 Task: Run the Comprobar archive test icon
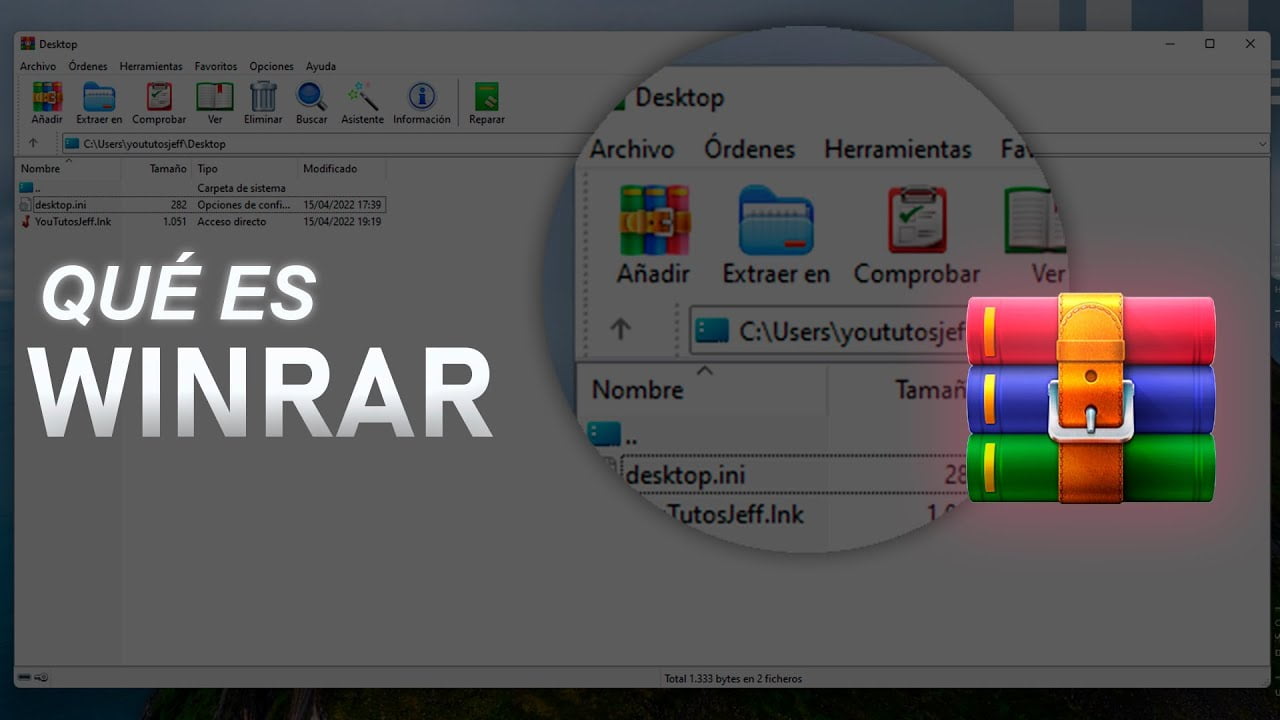[x=159, y=103]
